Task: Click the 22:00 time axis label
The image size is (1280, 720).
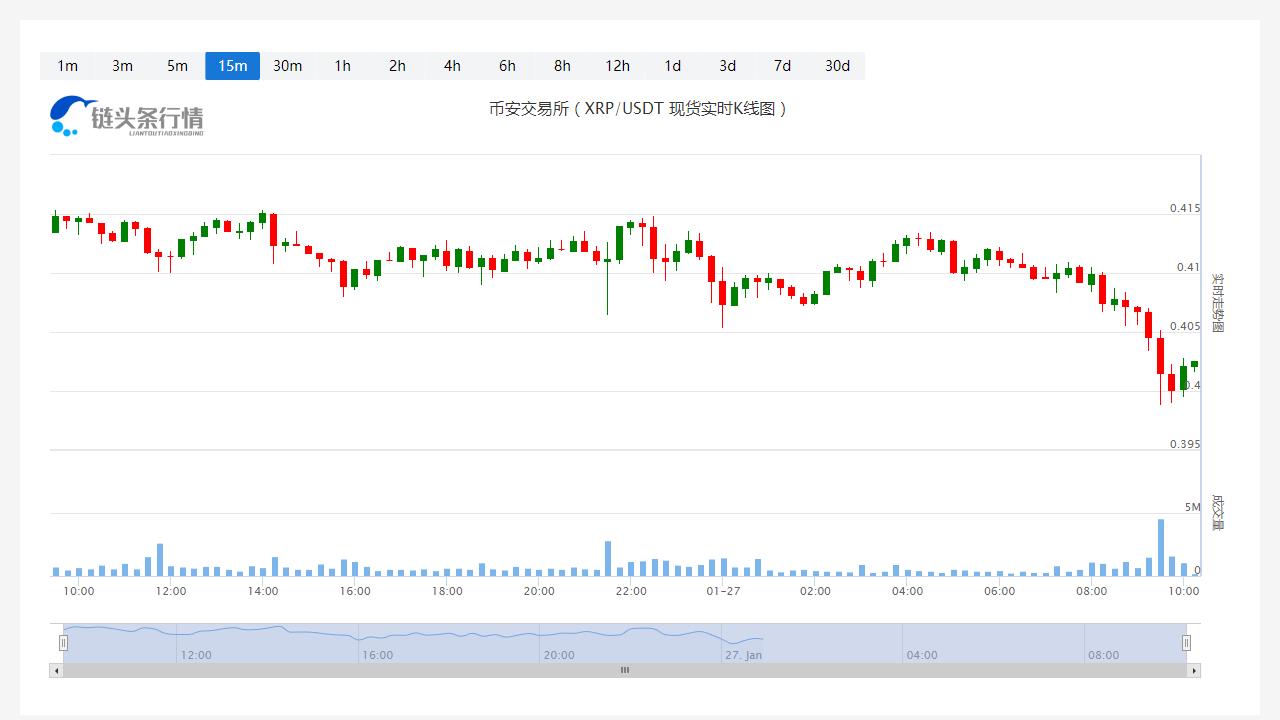Action: pyautogui.click(x=631, y=591)
